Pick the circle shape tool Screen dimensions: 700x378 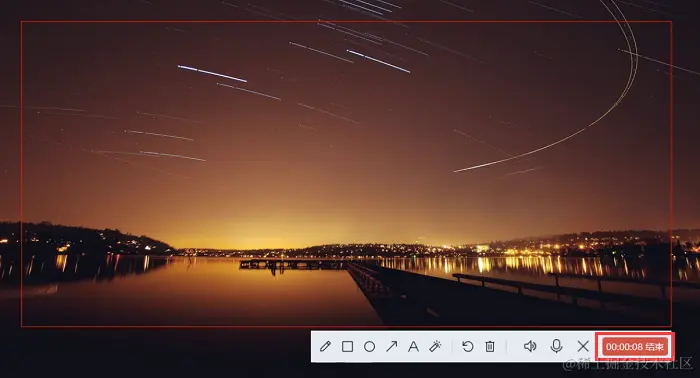(x=369, y=346)
